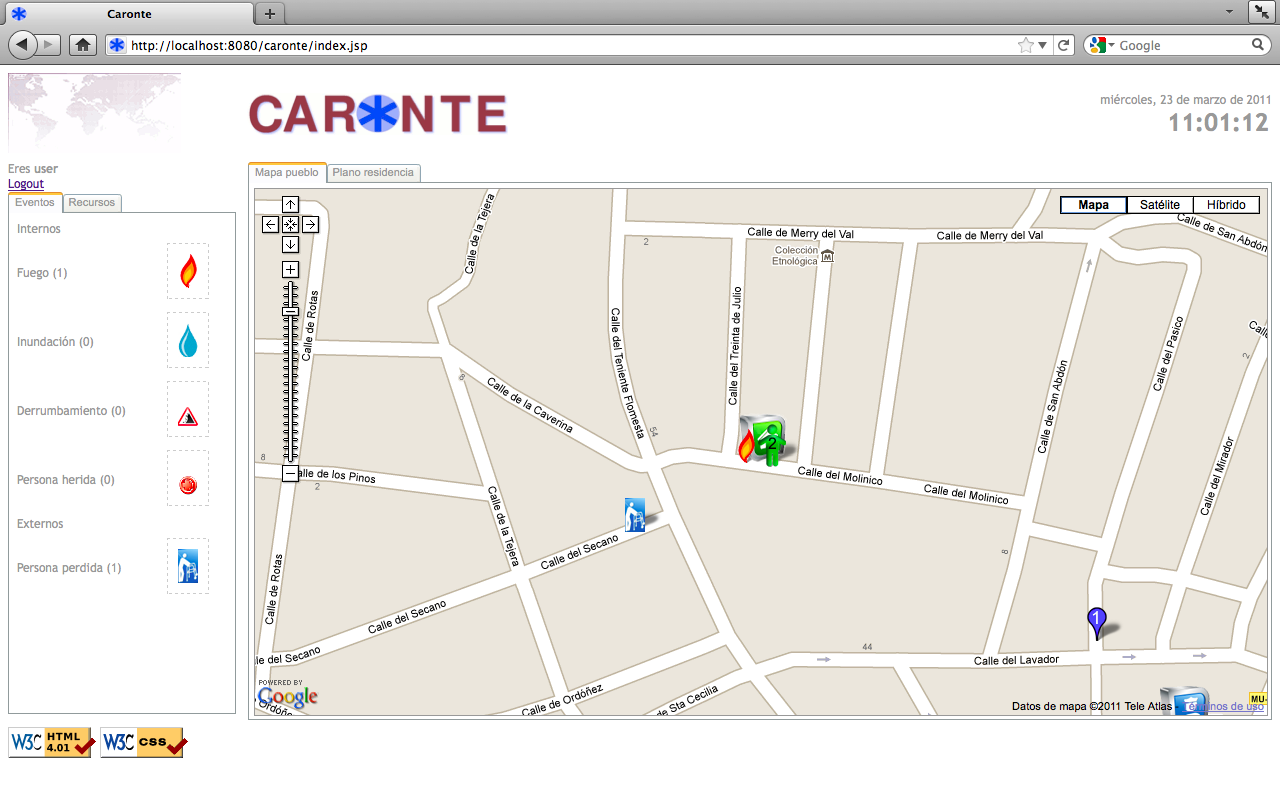Open the tab list dropdown arrow
Screen dimensions: 1280x800
point(1229,11)
